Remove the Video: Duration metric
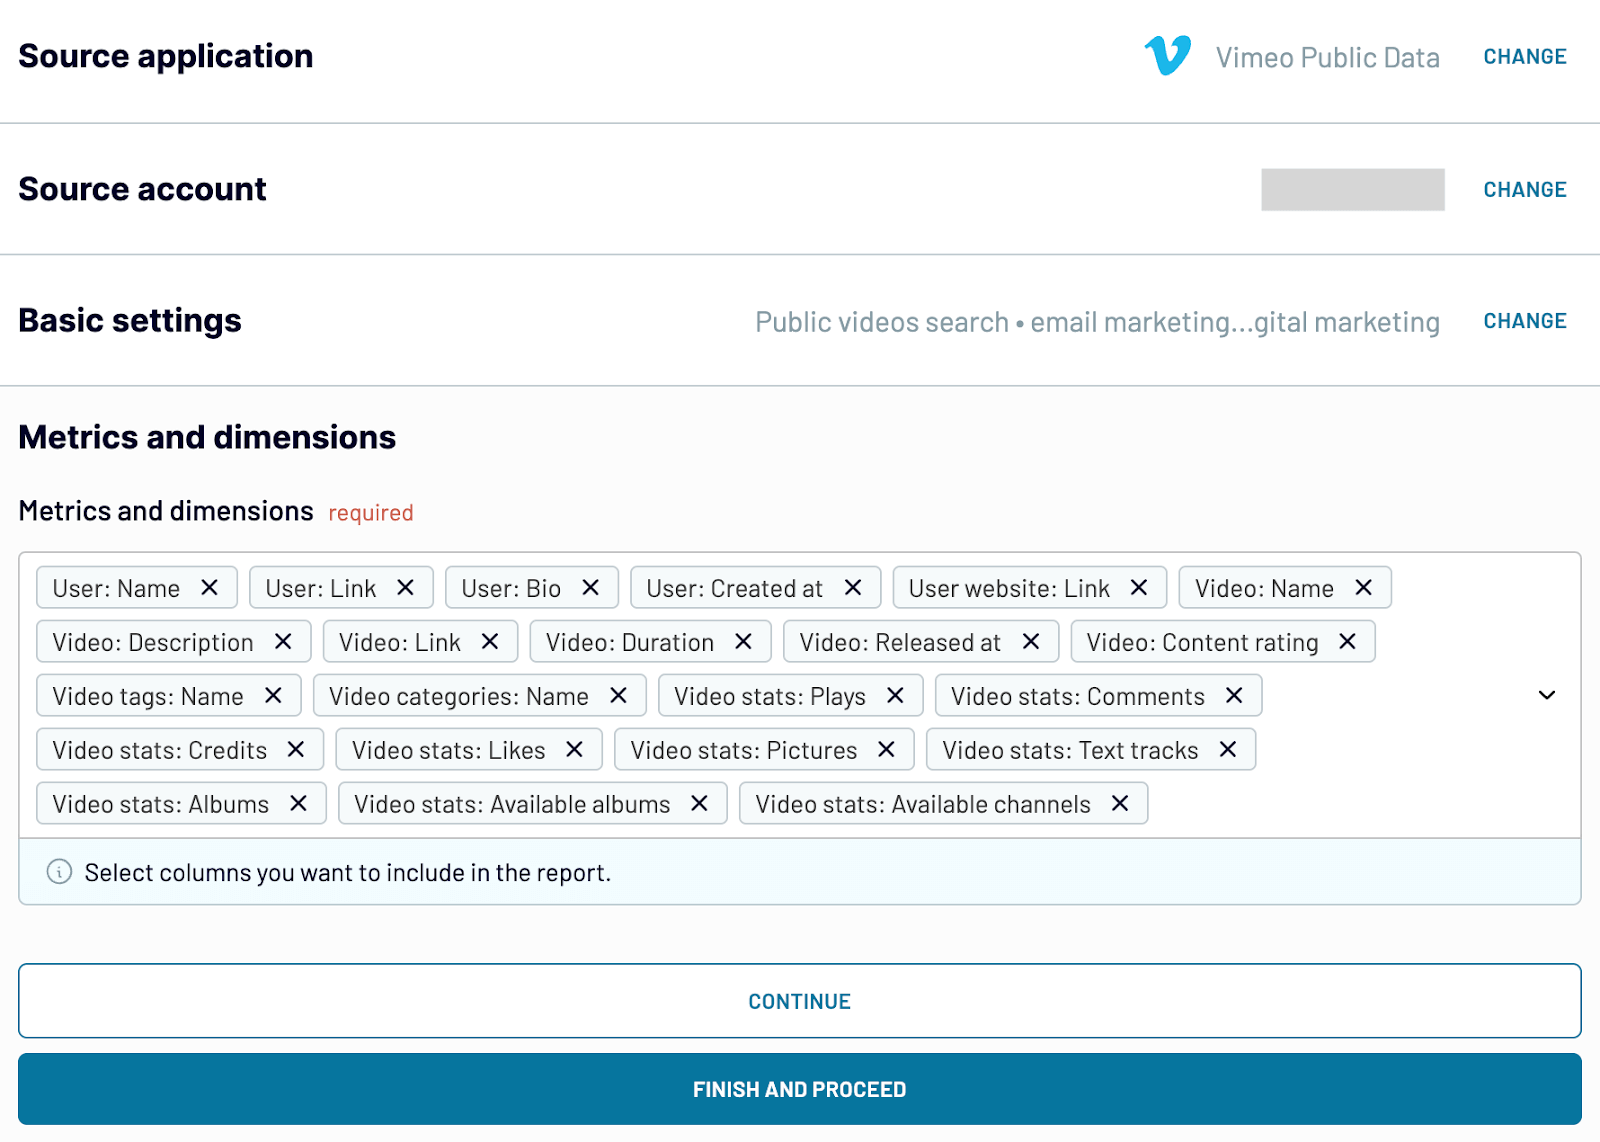Viewport: 1600px width, 1142px height. [742, 641]
